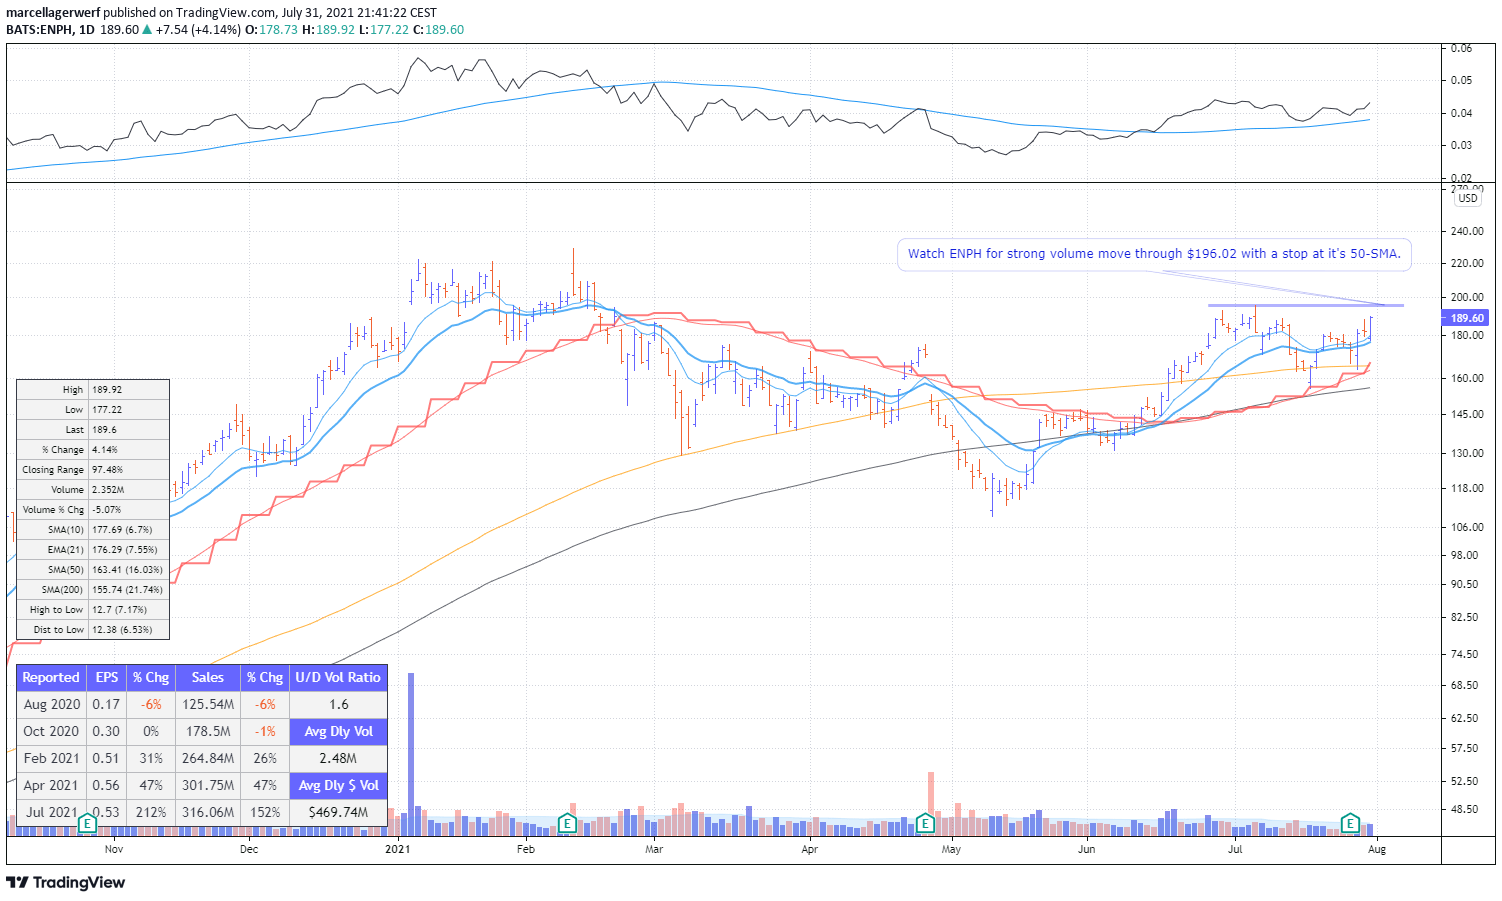Screen dimensions: 1502x901
Task: Click the 'U/D Vol Ratio' header cell
Action: coord(338,678)
